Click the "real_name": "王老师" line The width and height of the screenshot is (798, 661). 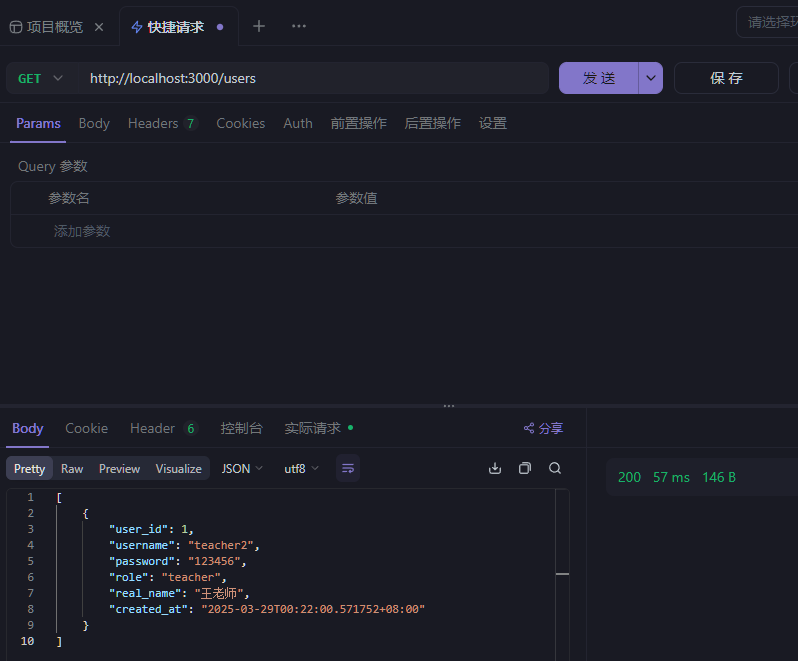(179, 593)
